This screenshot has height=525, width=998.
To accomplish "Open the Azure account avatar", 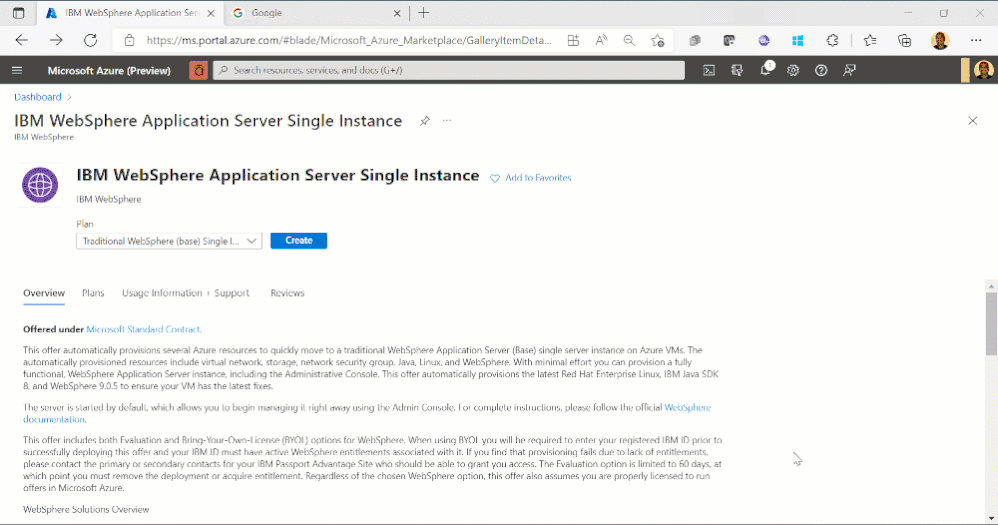I will click(x=983, y=70).
